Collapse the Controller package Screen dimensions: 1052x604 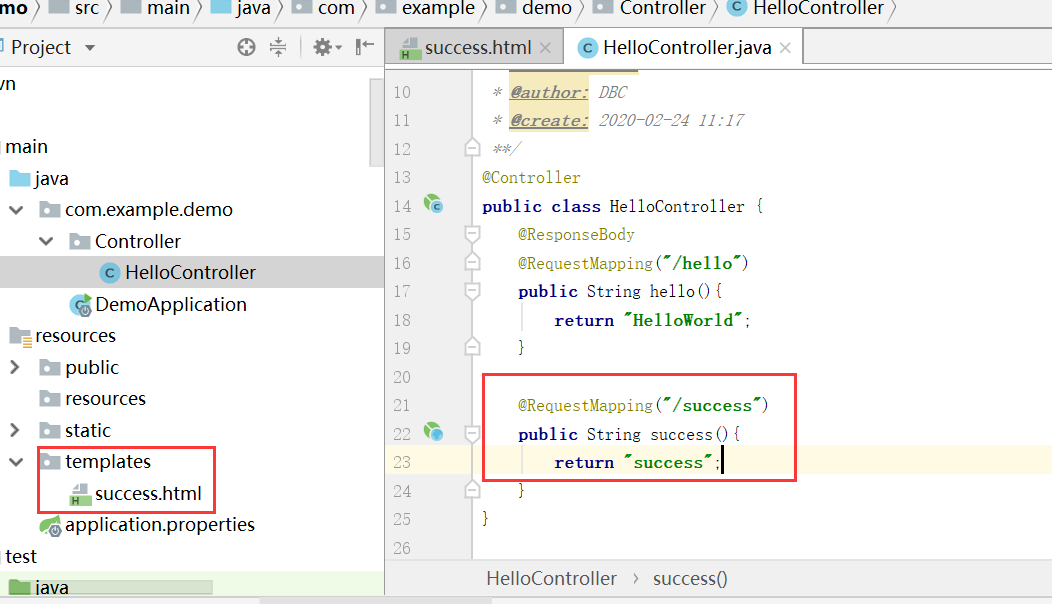(x=46, y=242)
